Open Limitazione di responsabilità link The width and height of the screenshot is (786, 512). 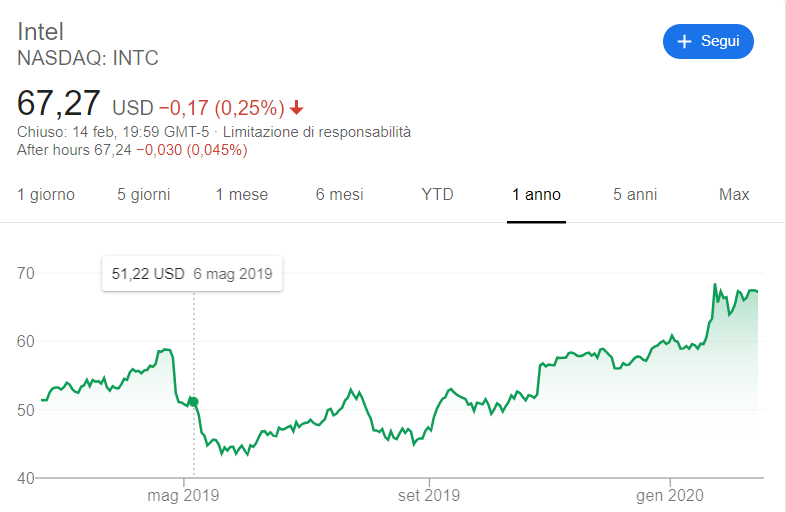[317, 132]
